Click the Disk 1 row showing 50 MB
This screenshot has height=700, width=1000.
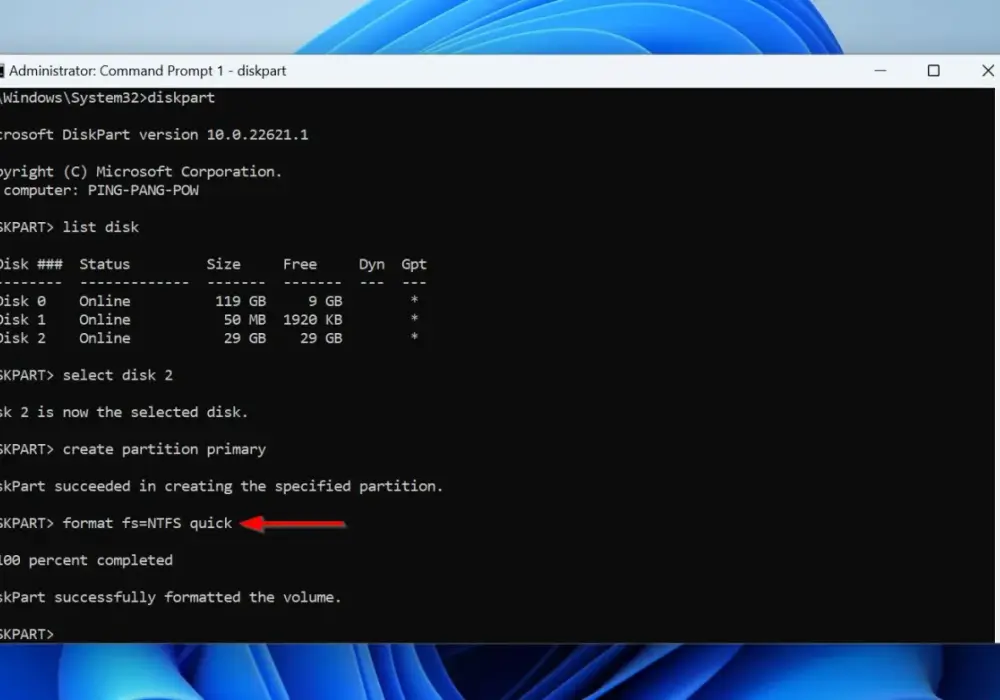(212, 319)
